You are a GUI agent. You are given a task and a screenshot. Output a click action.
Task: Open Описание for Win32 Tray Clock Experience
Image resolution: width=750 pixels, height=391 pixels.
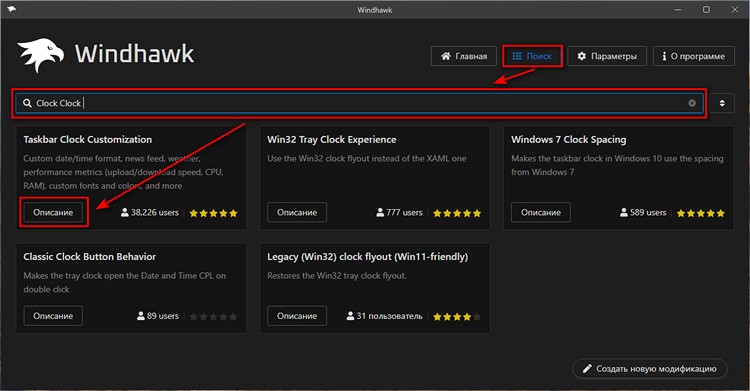(x=297, y=212)
